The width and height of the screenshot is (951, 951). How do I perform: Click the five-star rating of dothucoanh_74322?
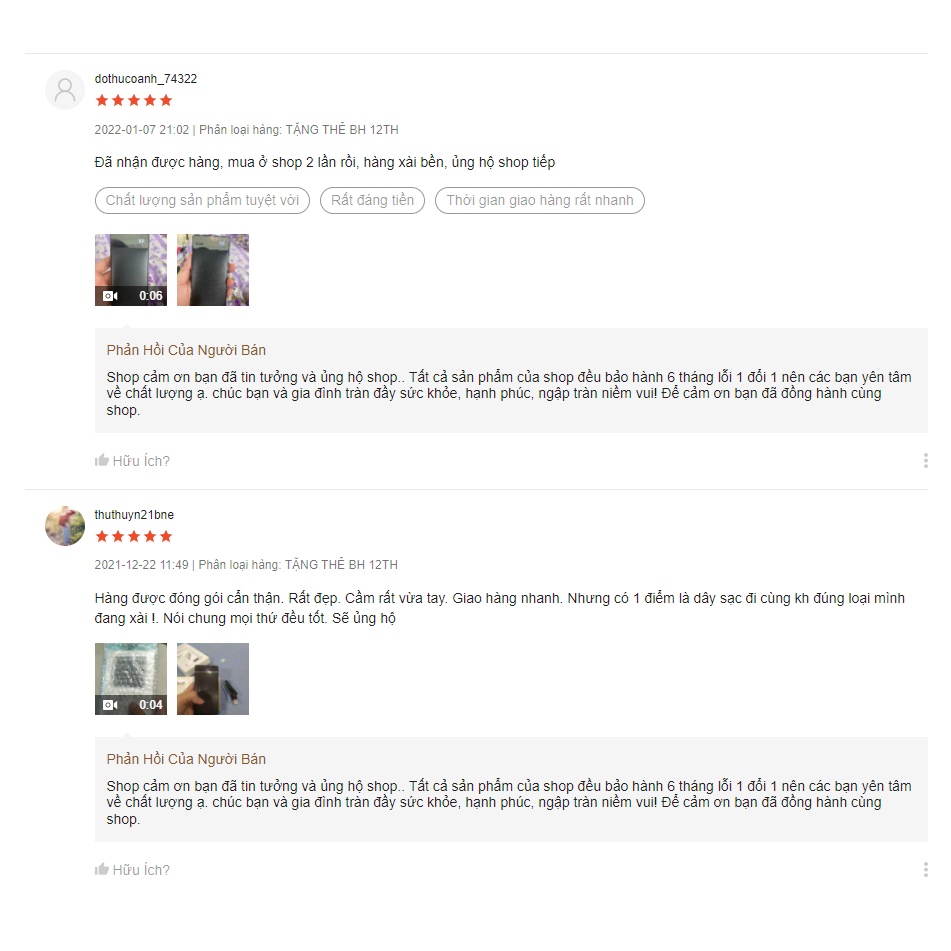click(134, 101)
